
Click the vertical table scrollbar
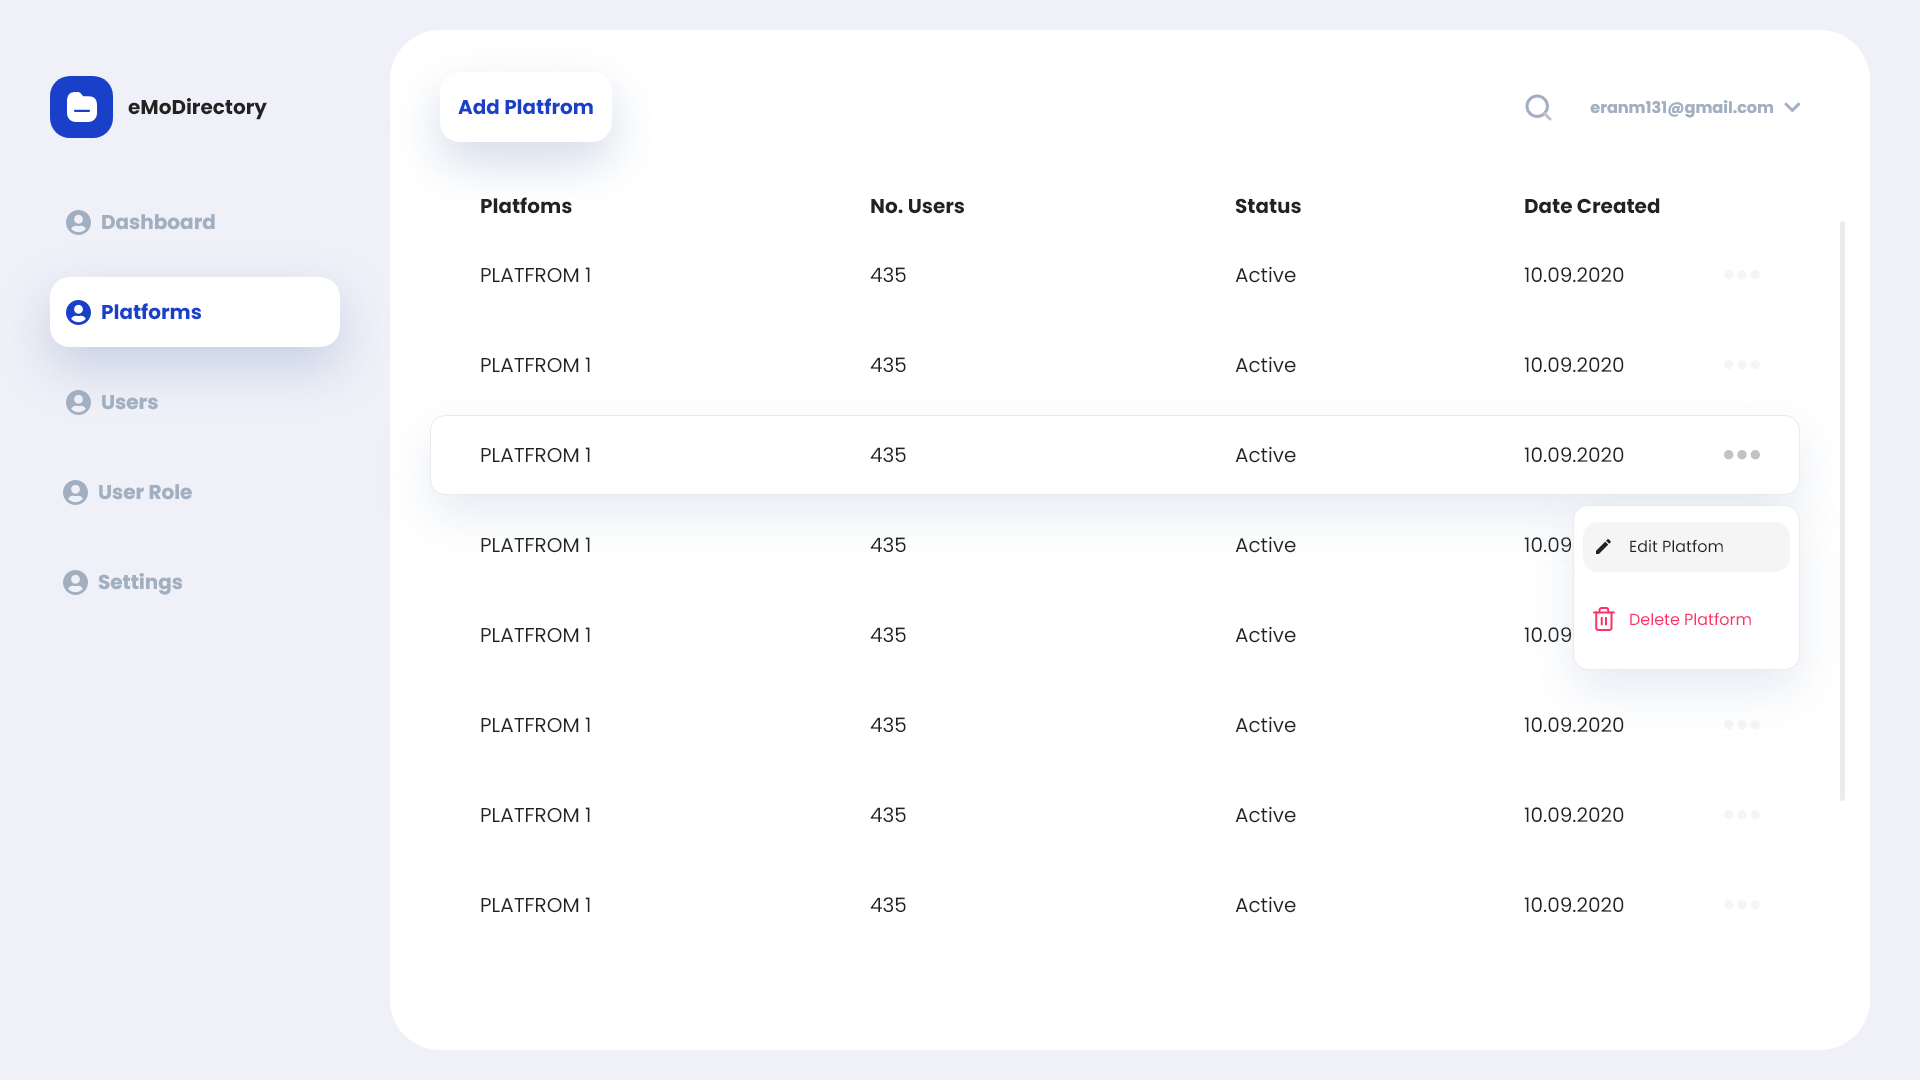point(1842,510)
